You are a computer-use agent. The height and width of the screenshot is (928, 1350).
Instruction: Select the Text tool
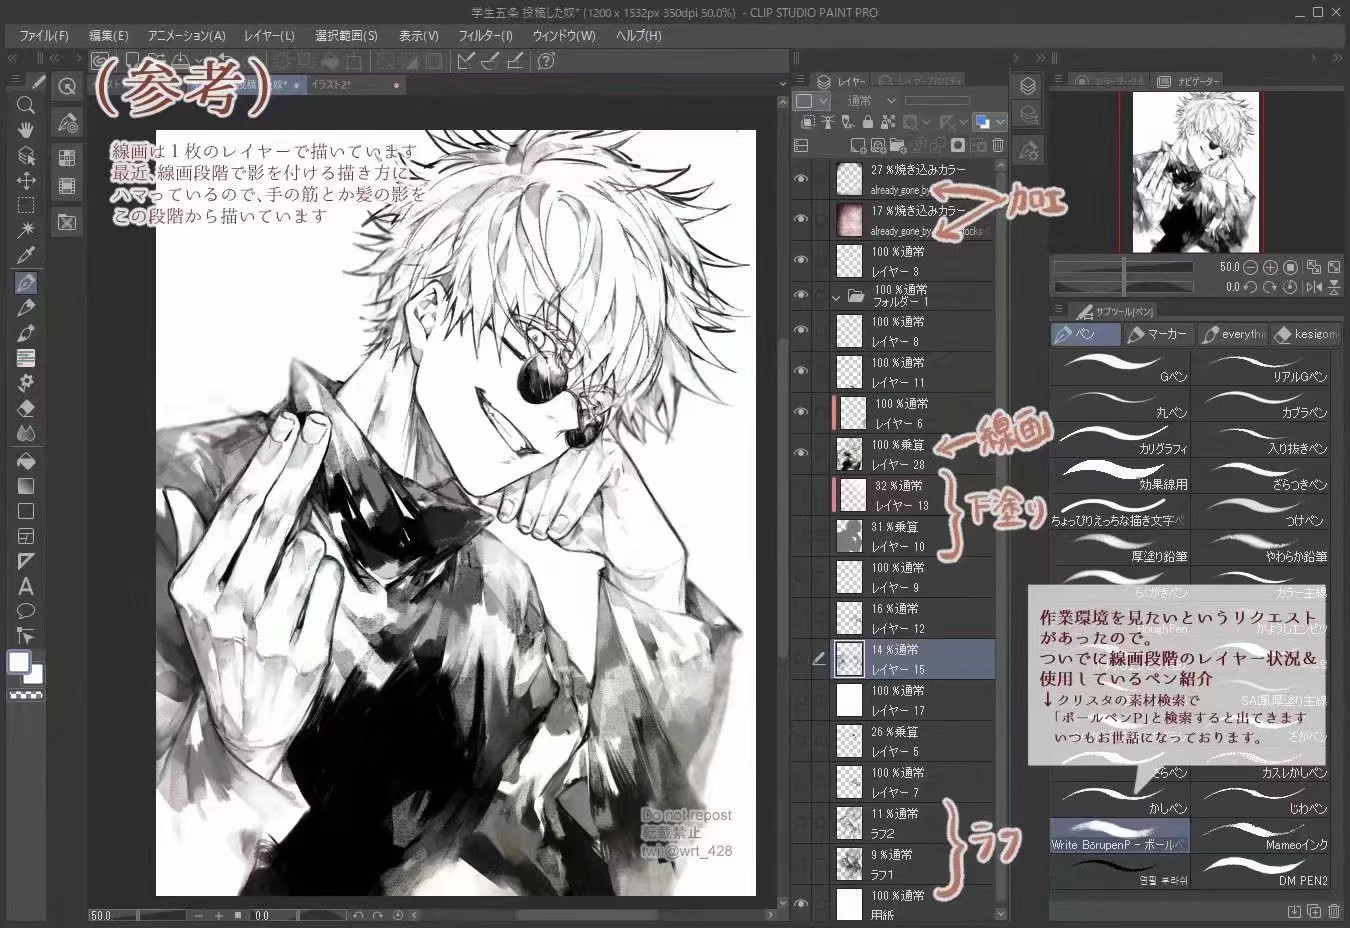coord(26,586)
